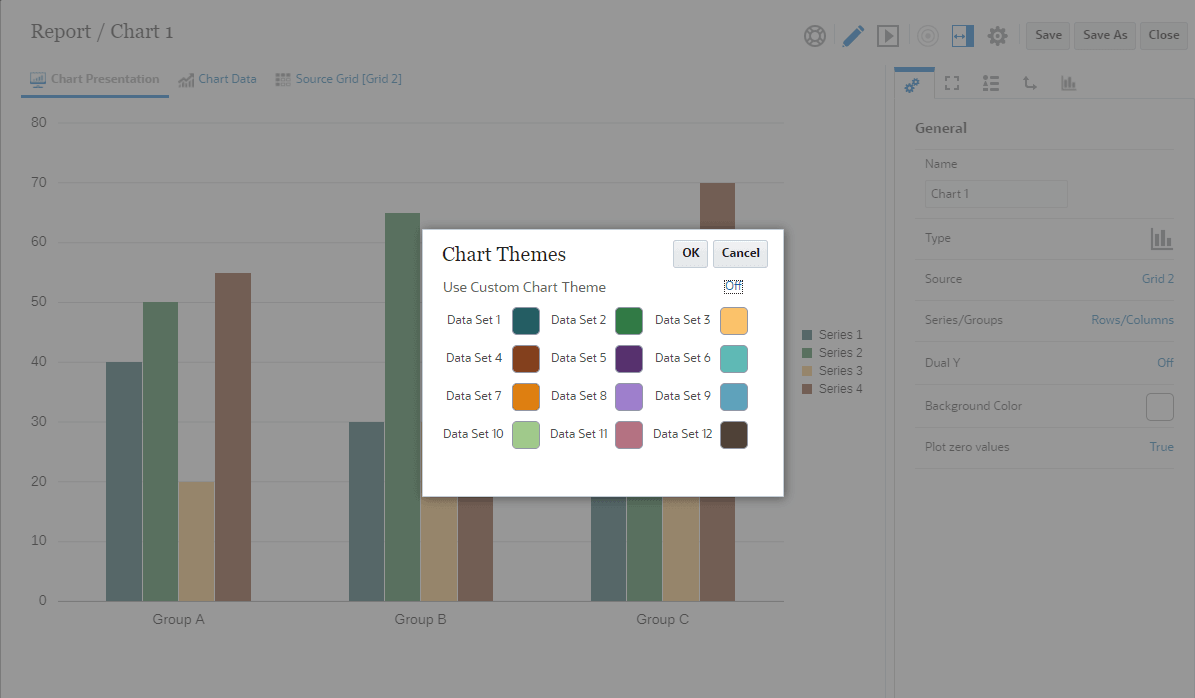
Task: Open the axes properties tab icon
Action: (1030, 84)
